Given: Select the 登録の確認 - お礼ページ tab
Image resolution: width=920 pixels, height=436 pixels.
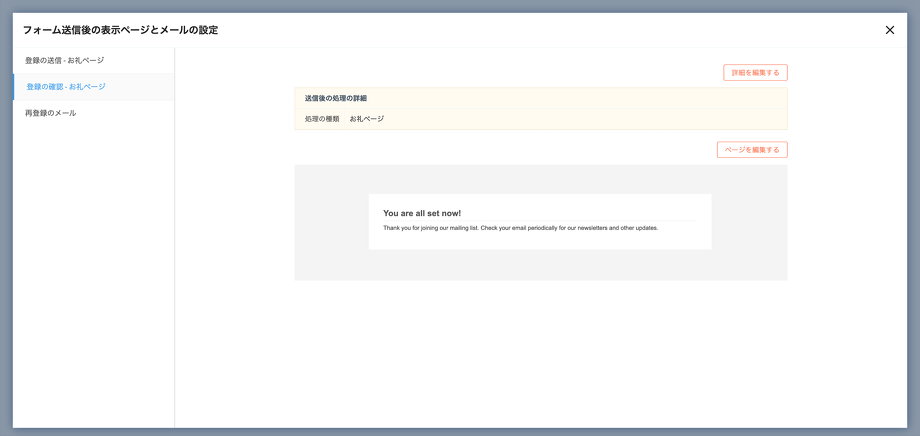Looking at the screenshot, I should click(66, 87).
